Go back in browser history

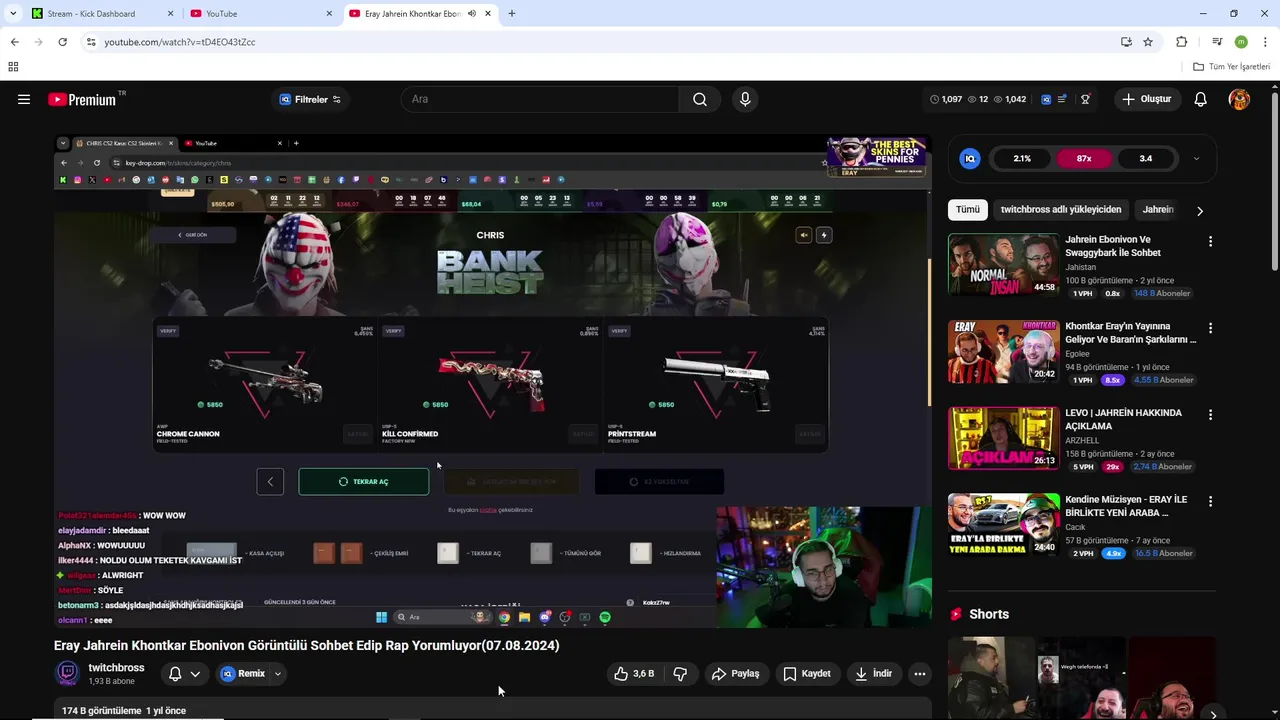click(x=14, y=42)
